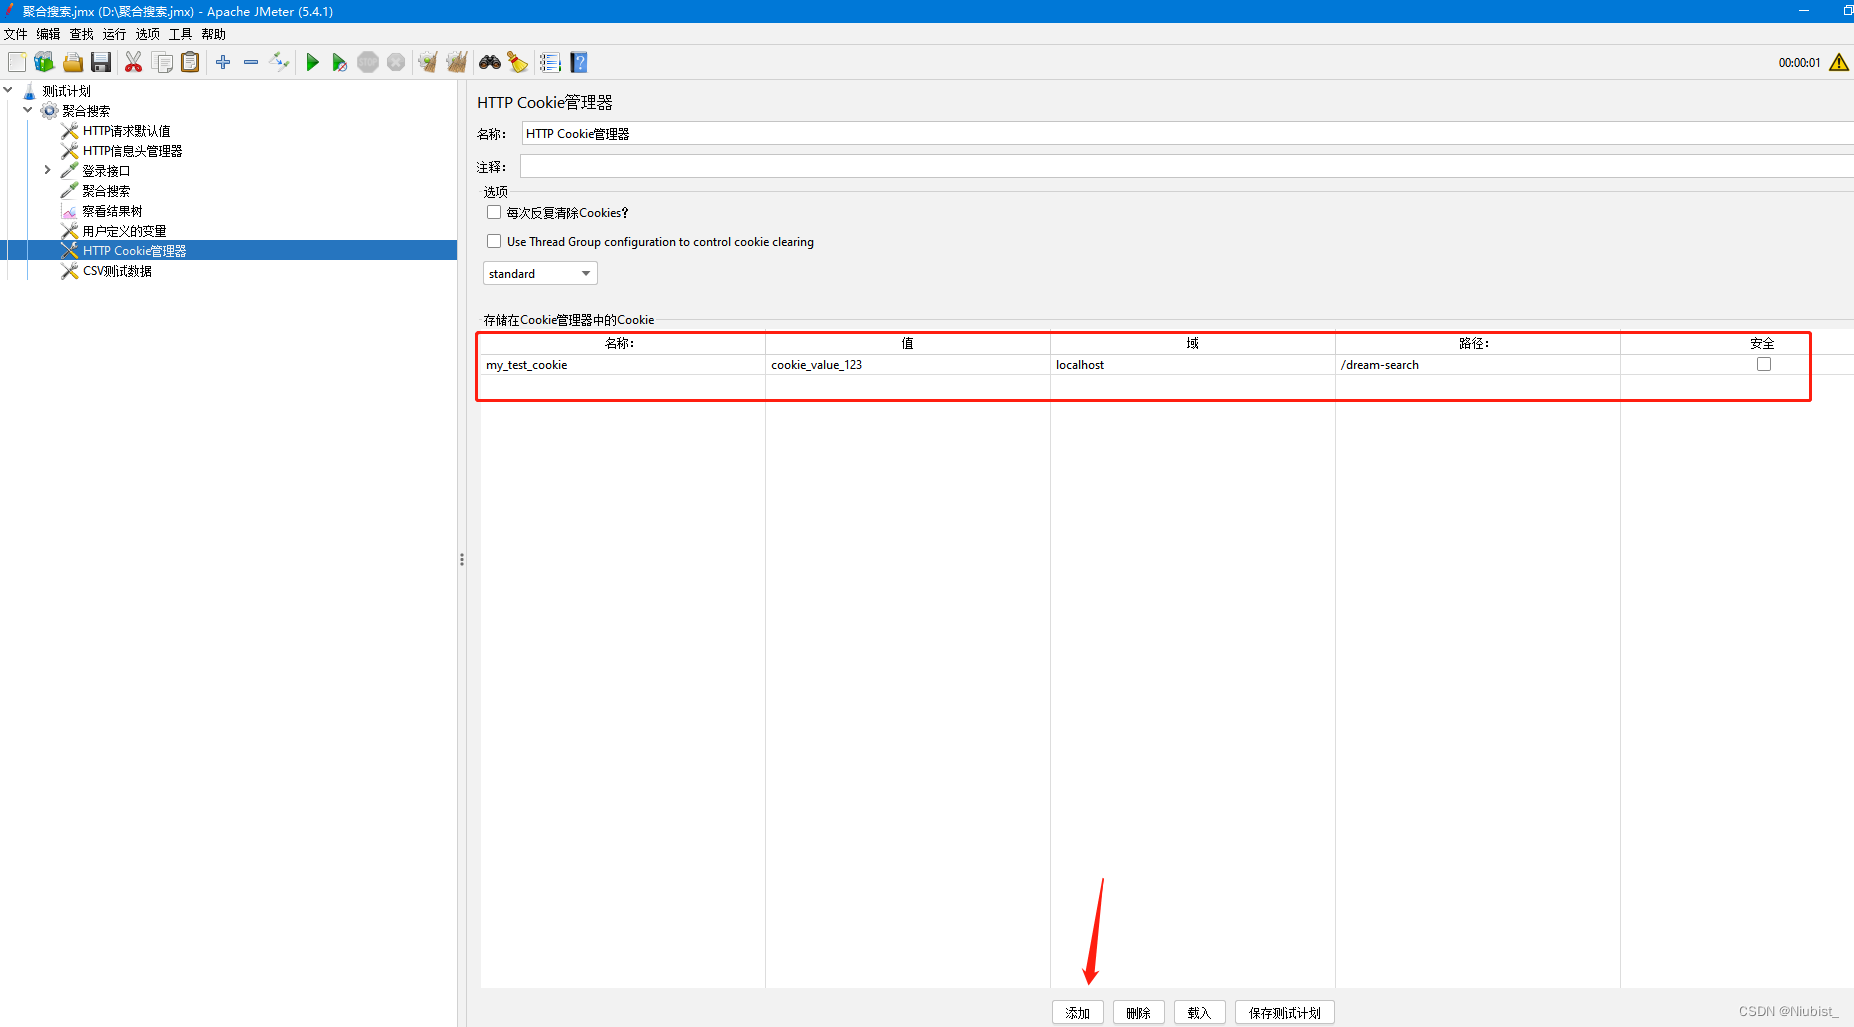
Task: Click the Reset search icon
Action: pos(517,62)
